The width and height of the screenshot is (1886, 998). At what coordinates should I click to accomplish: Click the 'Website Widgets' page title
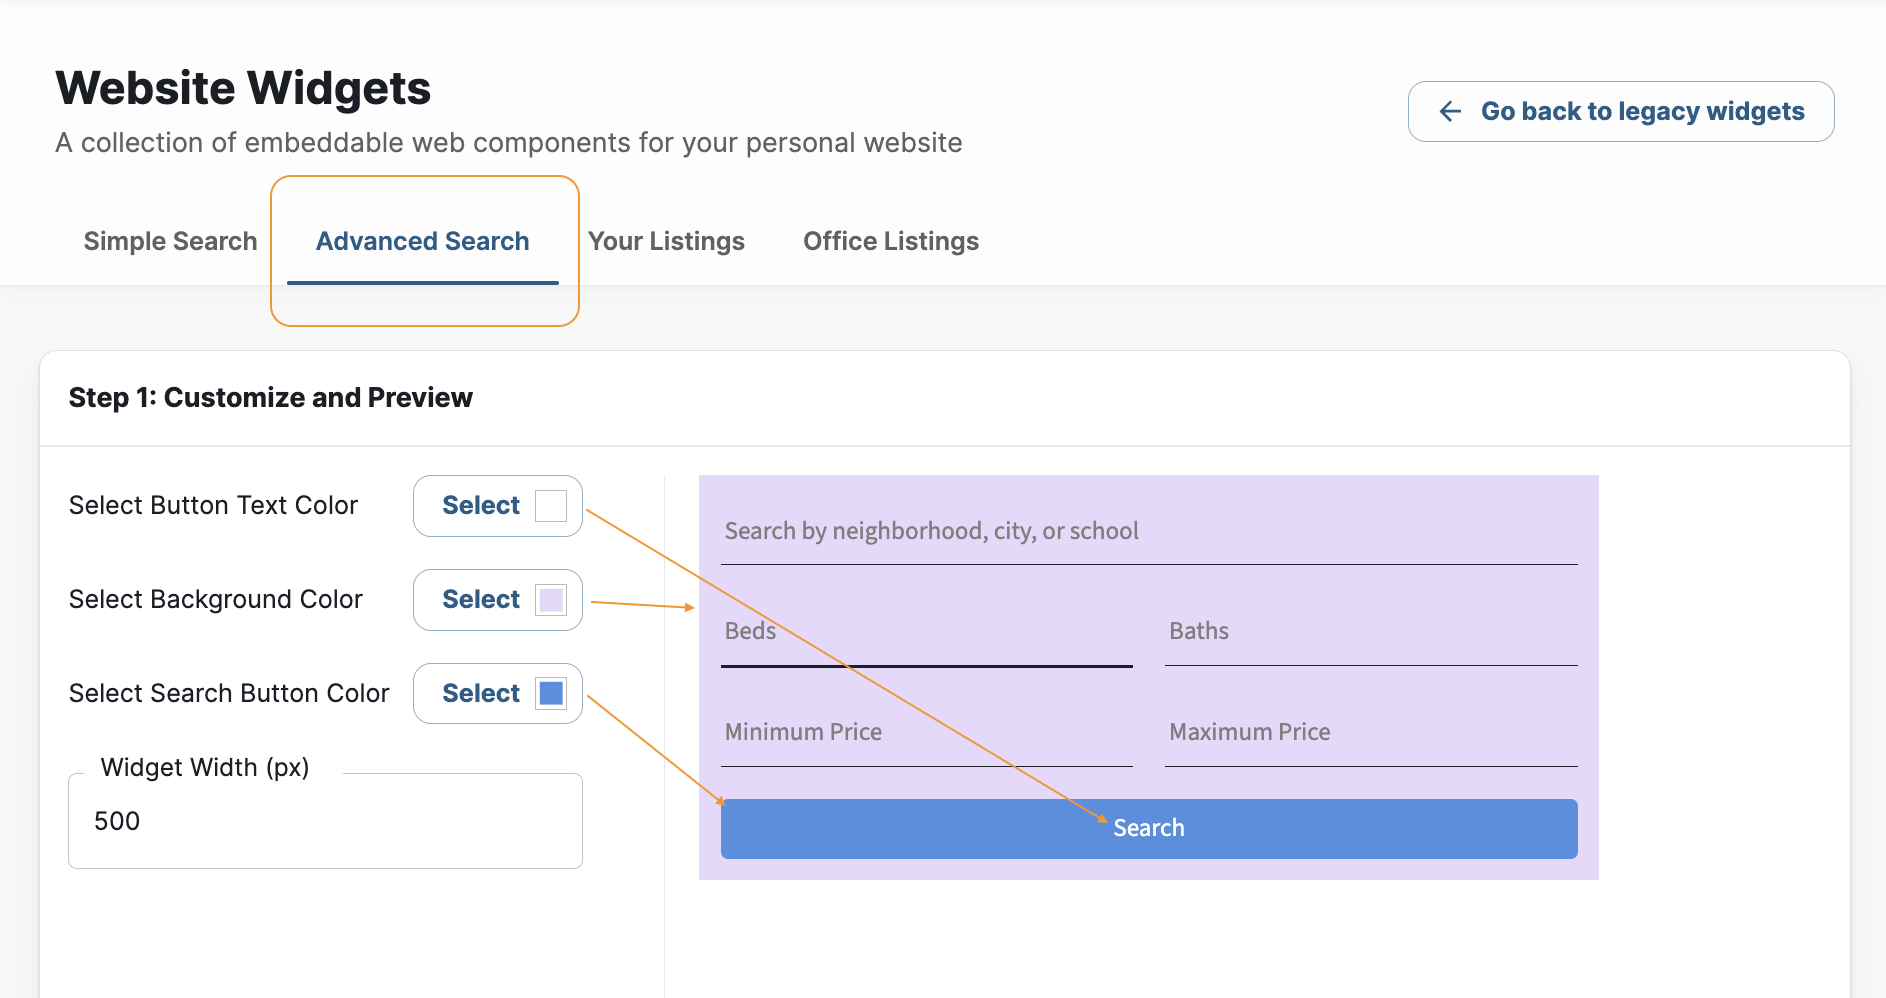point(243,89)
